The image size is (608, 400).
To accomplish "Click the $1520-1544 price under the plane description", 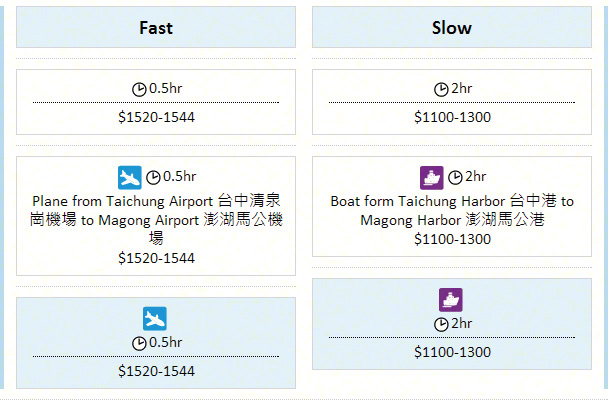I will (156, 258).
